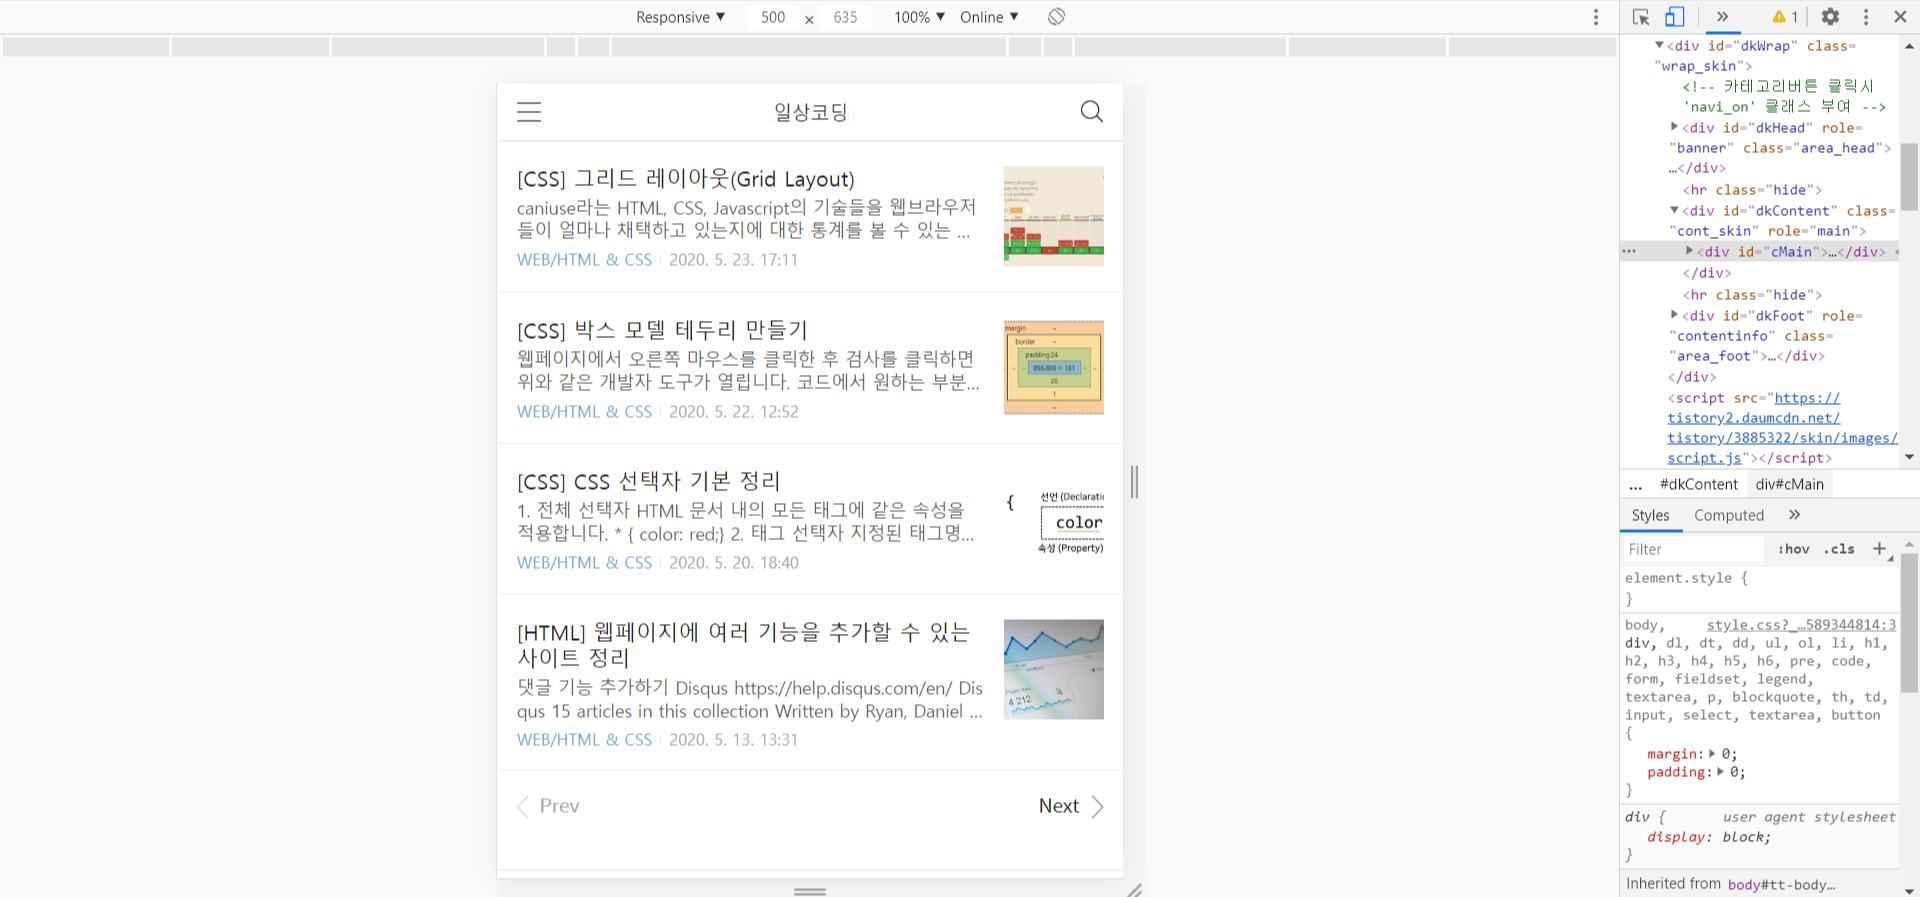Viewport: 1920px width, 897px height.
Task: Expand the margin shorthand property
Action: (x=1712, y=754)
